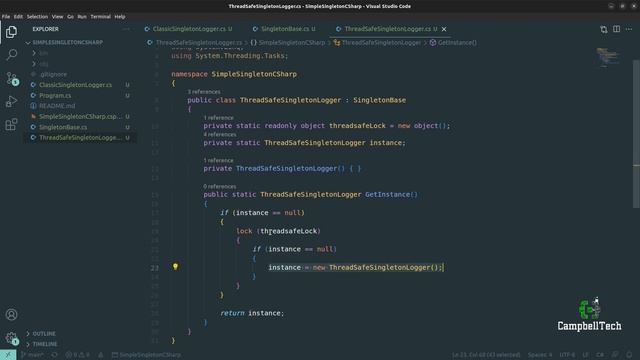
Task: Open the Go menu
Action: (71, 17)
